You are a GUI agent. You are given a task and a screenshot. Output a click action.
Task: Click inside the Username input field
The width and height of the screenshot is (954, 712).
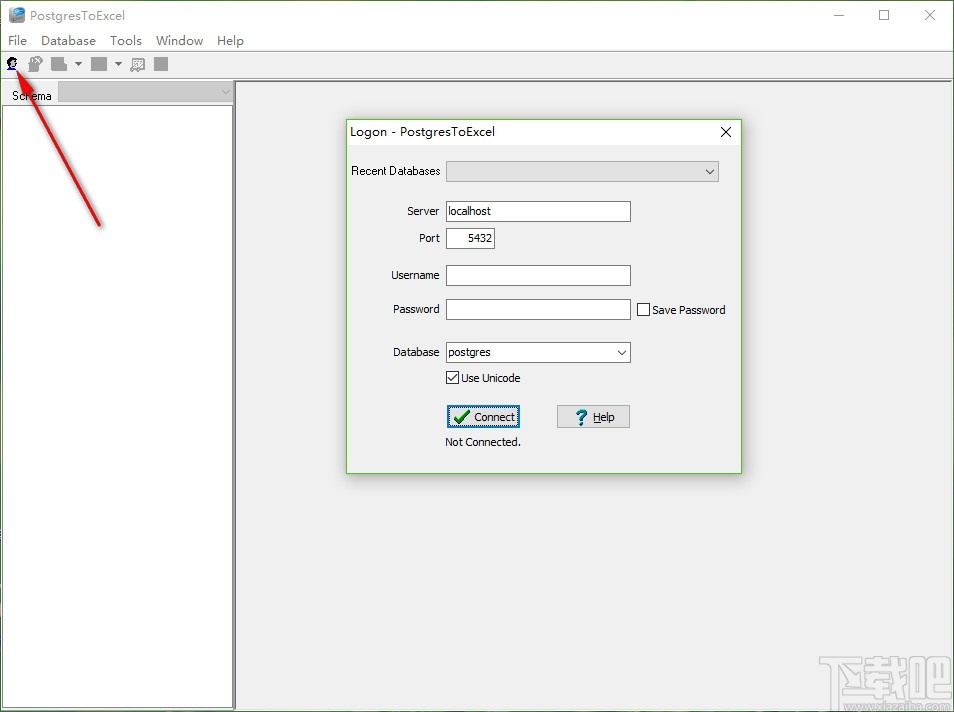pyautogui.click(x=538, y=275)
